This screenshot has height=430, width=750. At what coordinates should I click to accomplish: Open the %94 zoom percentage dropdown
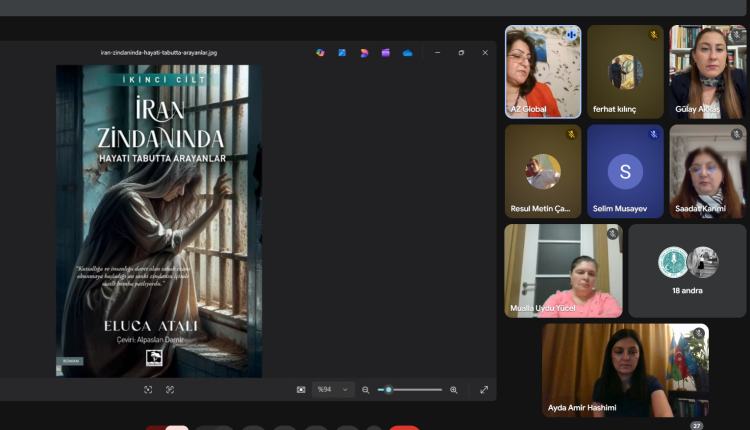click(x=333, y=390)
